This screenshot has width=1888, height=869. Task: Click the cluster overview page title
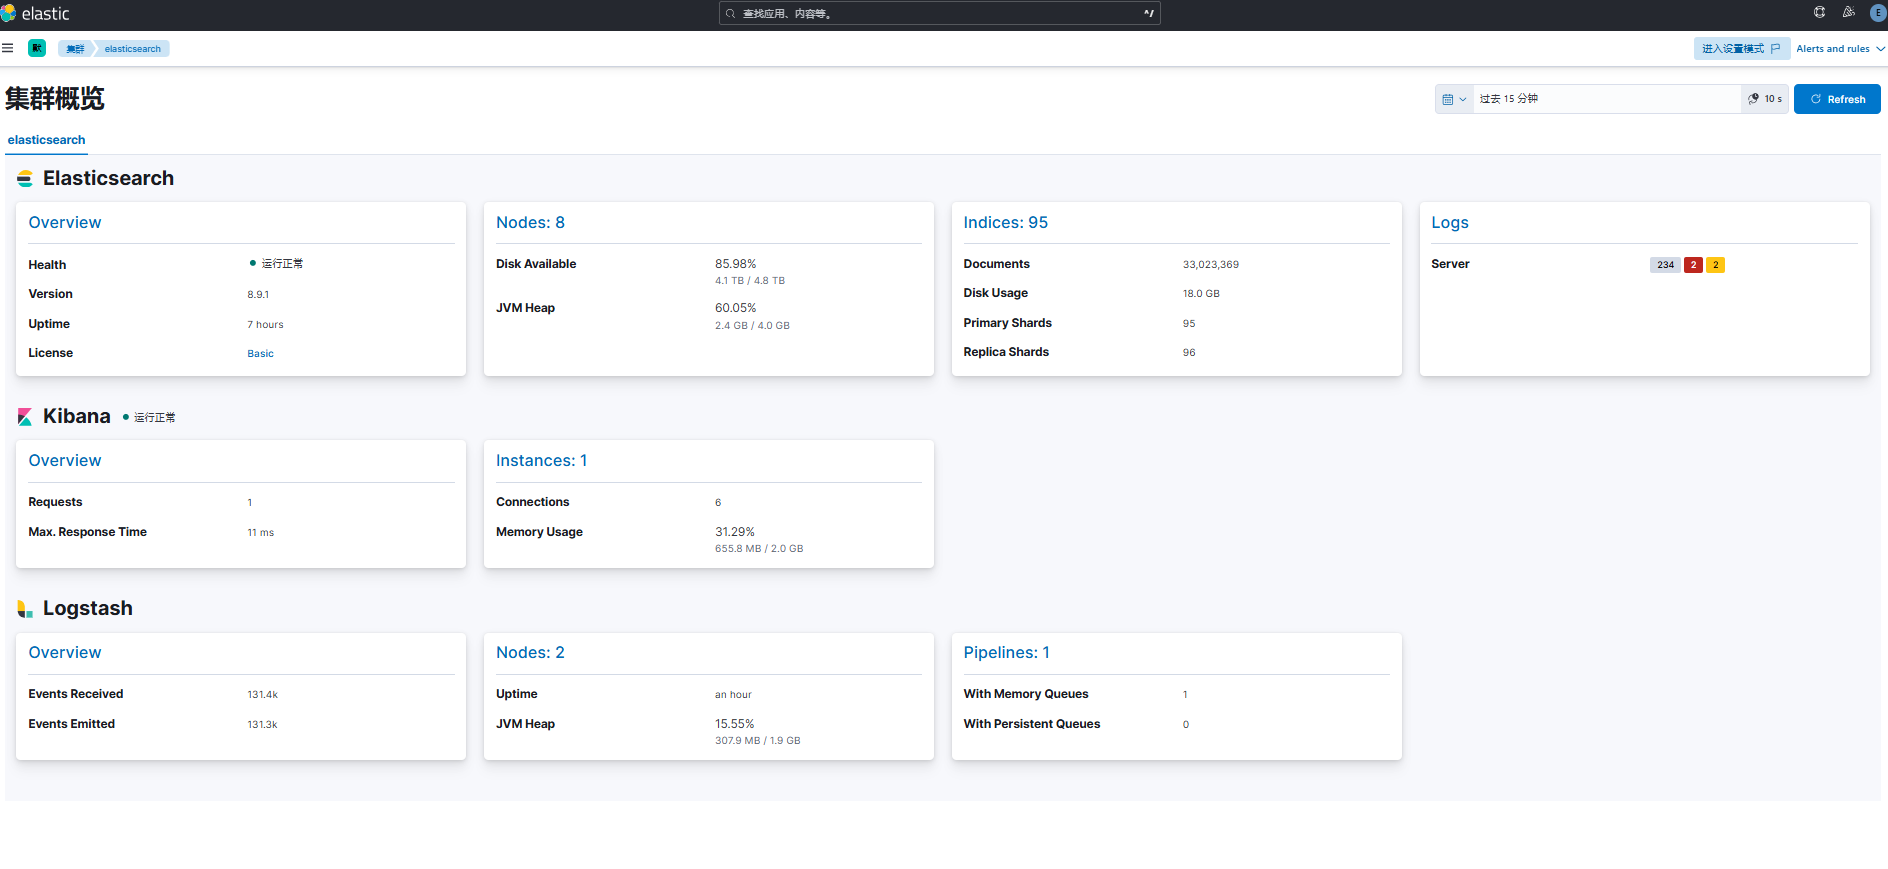tap(55, 99)
